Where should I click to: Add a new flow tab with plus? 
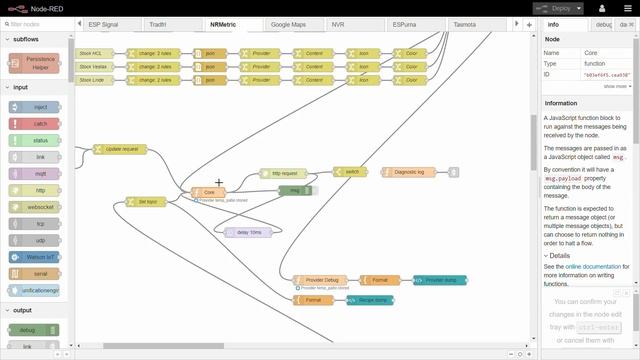[x=529, y=25]
